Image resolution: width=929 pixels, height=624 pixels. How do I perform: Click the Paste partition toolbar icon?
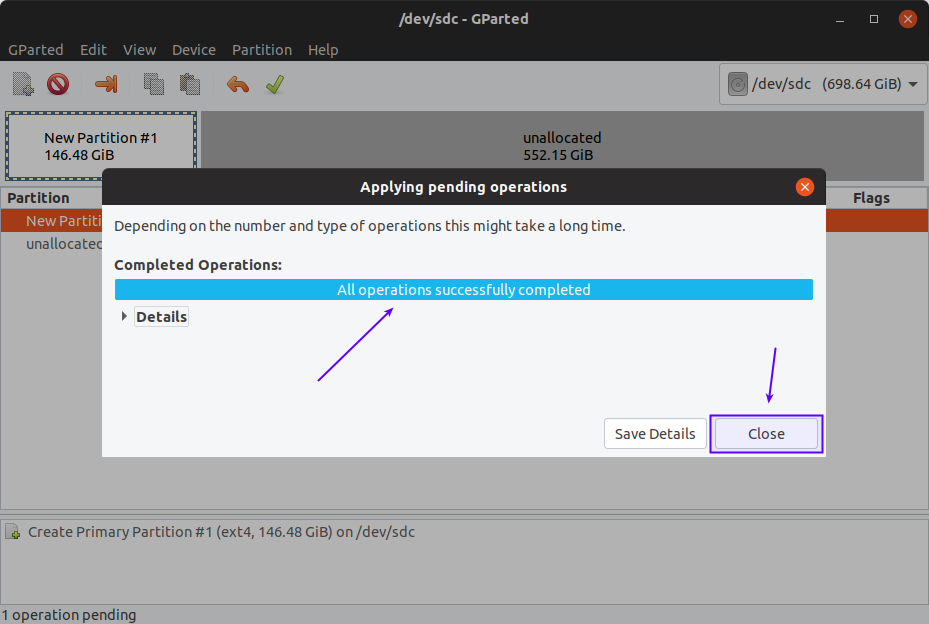189,84
